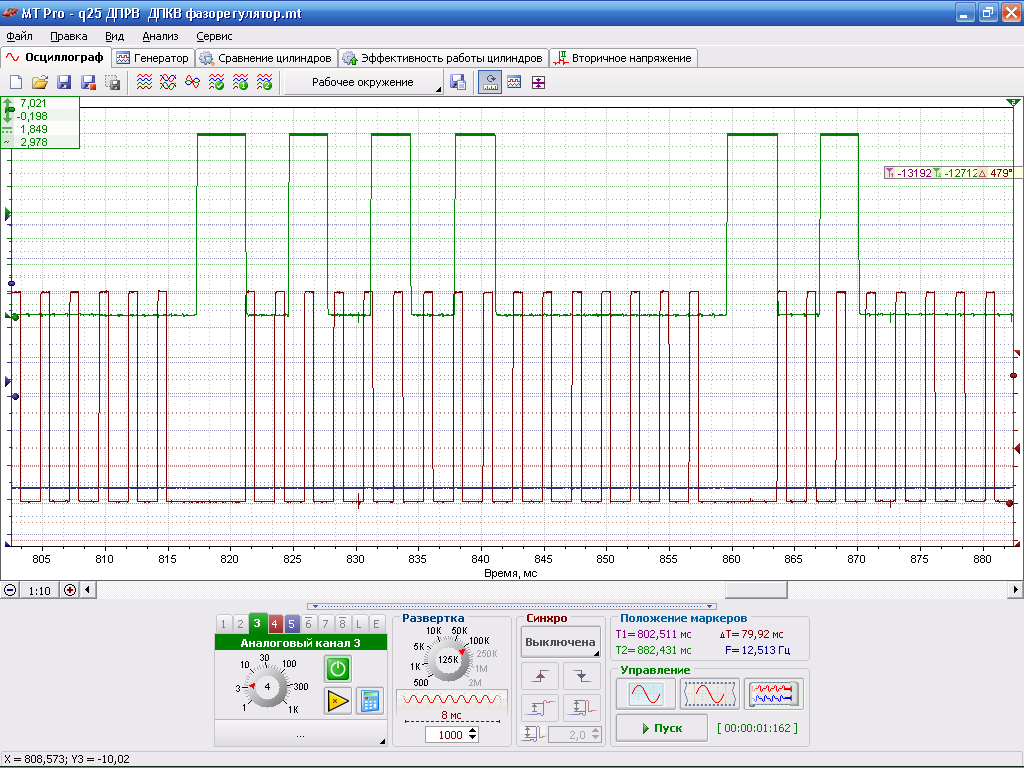Switch to the Сравнение цилиндров tab
Image resolution: width=1024 pixels, height=768 pixels.
tap(266, 58)
